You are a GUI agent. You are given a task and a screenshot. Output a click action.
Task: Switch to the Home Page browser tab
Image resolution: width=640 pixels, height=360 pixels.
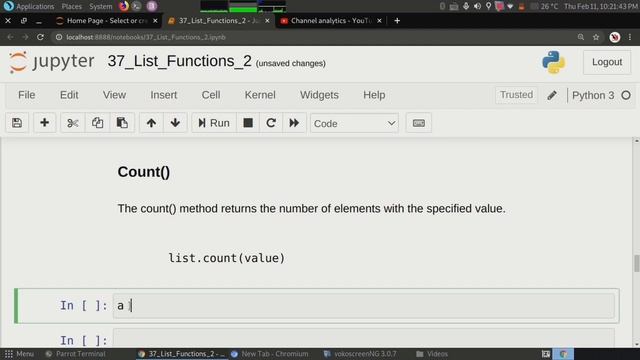coord(107,21)
